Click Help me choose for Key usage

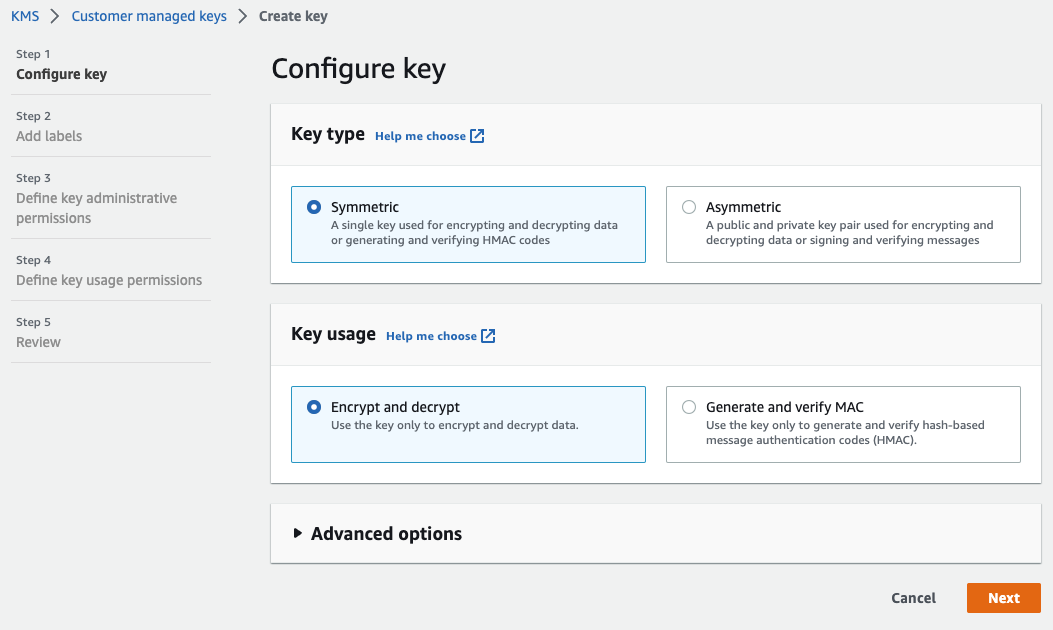point(431,336)
